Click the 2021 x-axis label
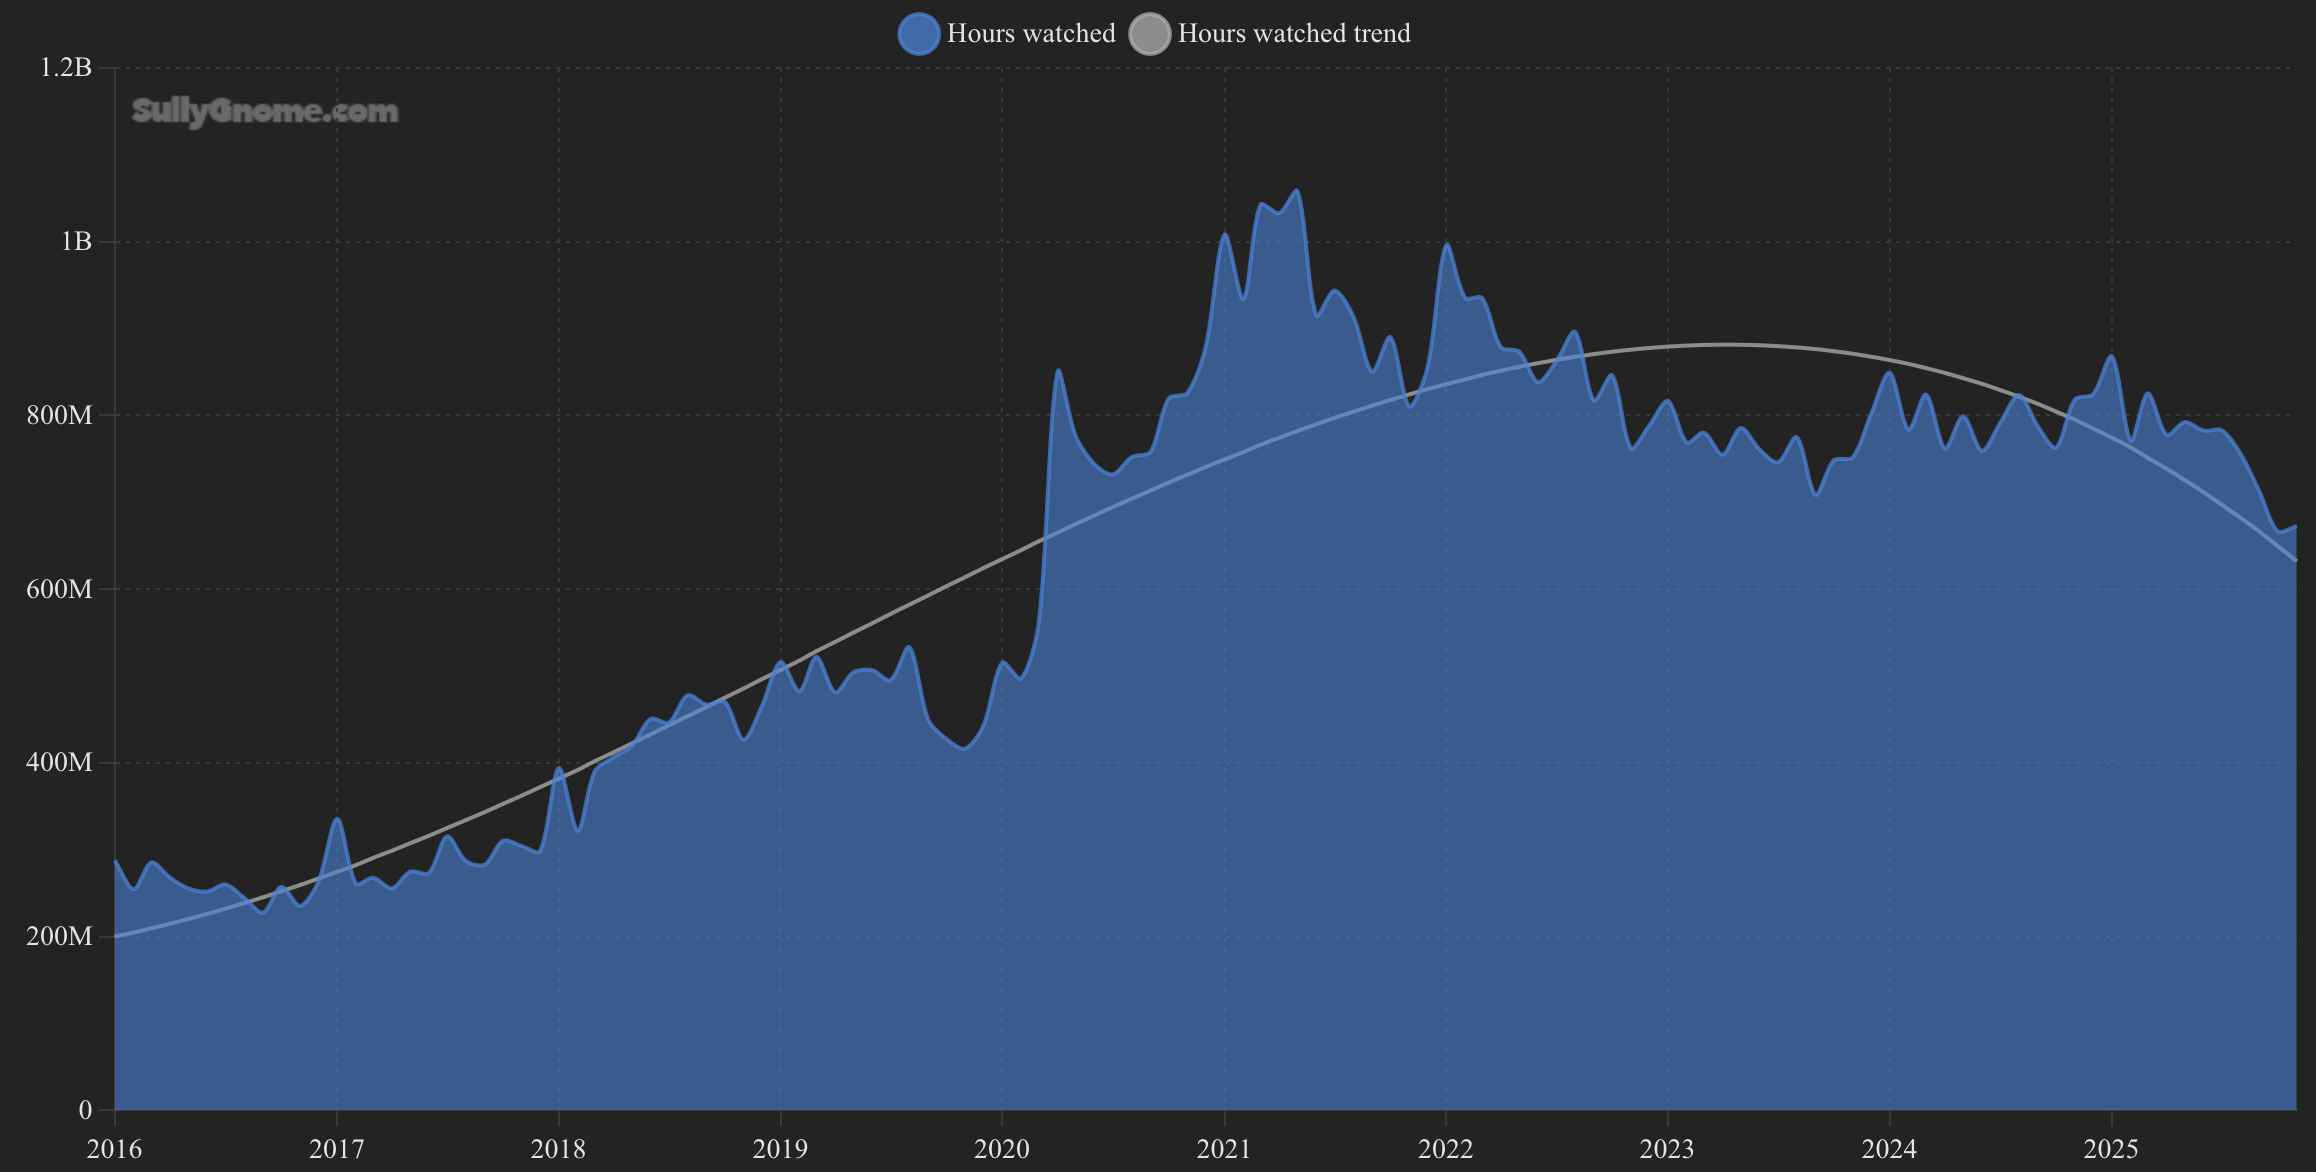This screenshot has width=2316, height=1172. click(x=1224, y=1149)
